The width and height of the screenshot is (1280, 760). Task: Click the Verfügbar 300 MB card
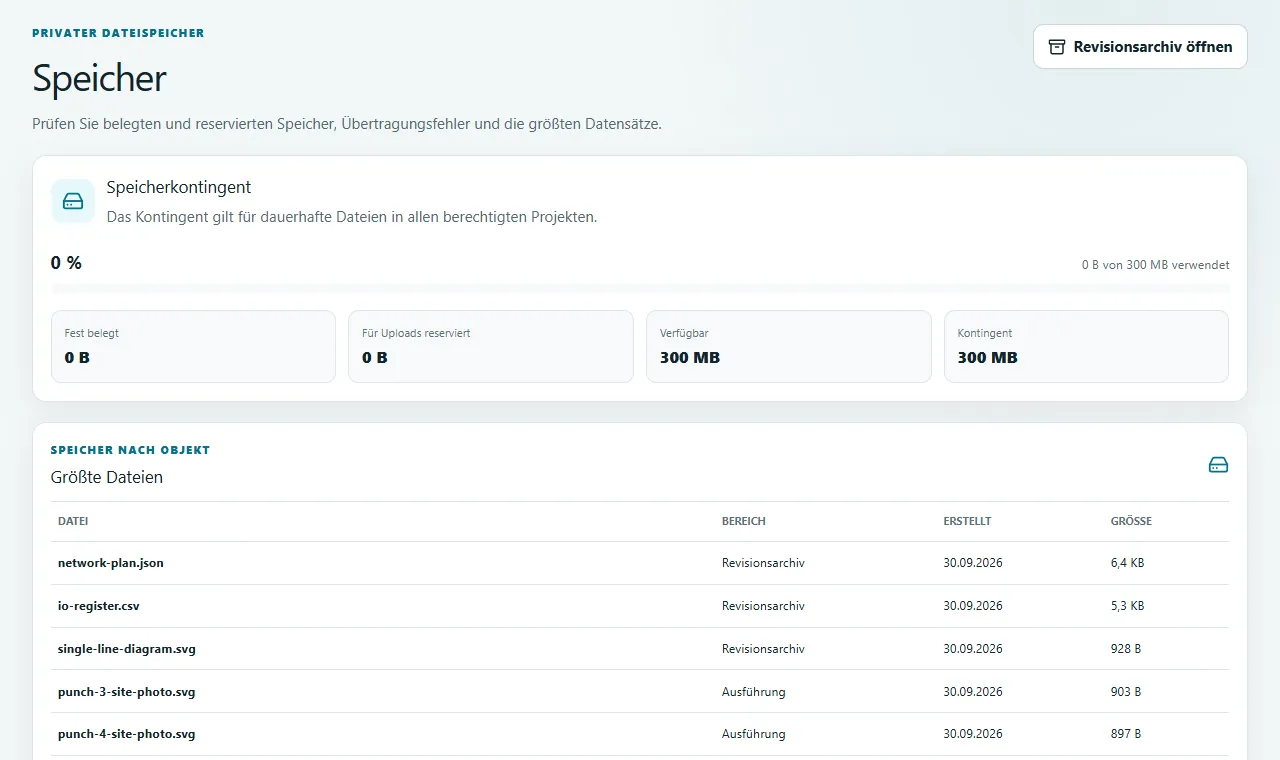[789, 346]
